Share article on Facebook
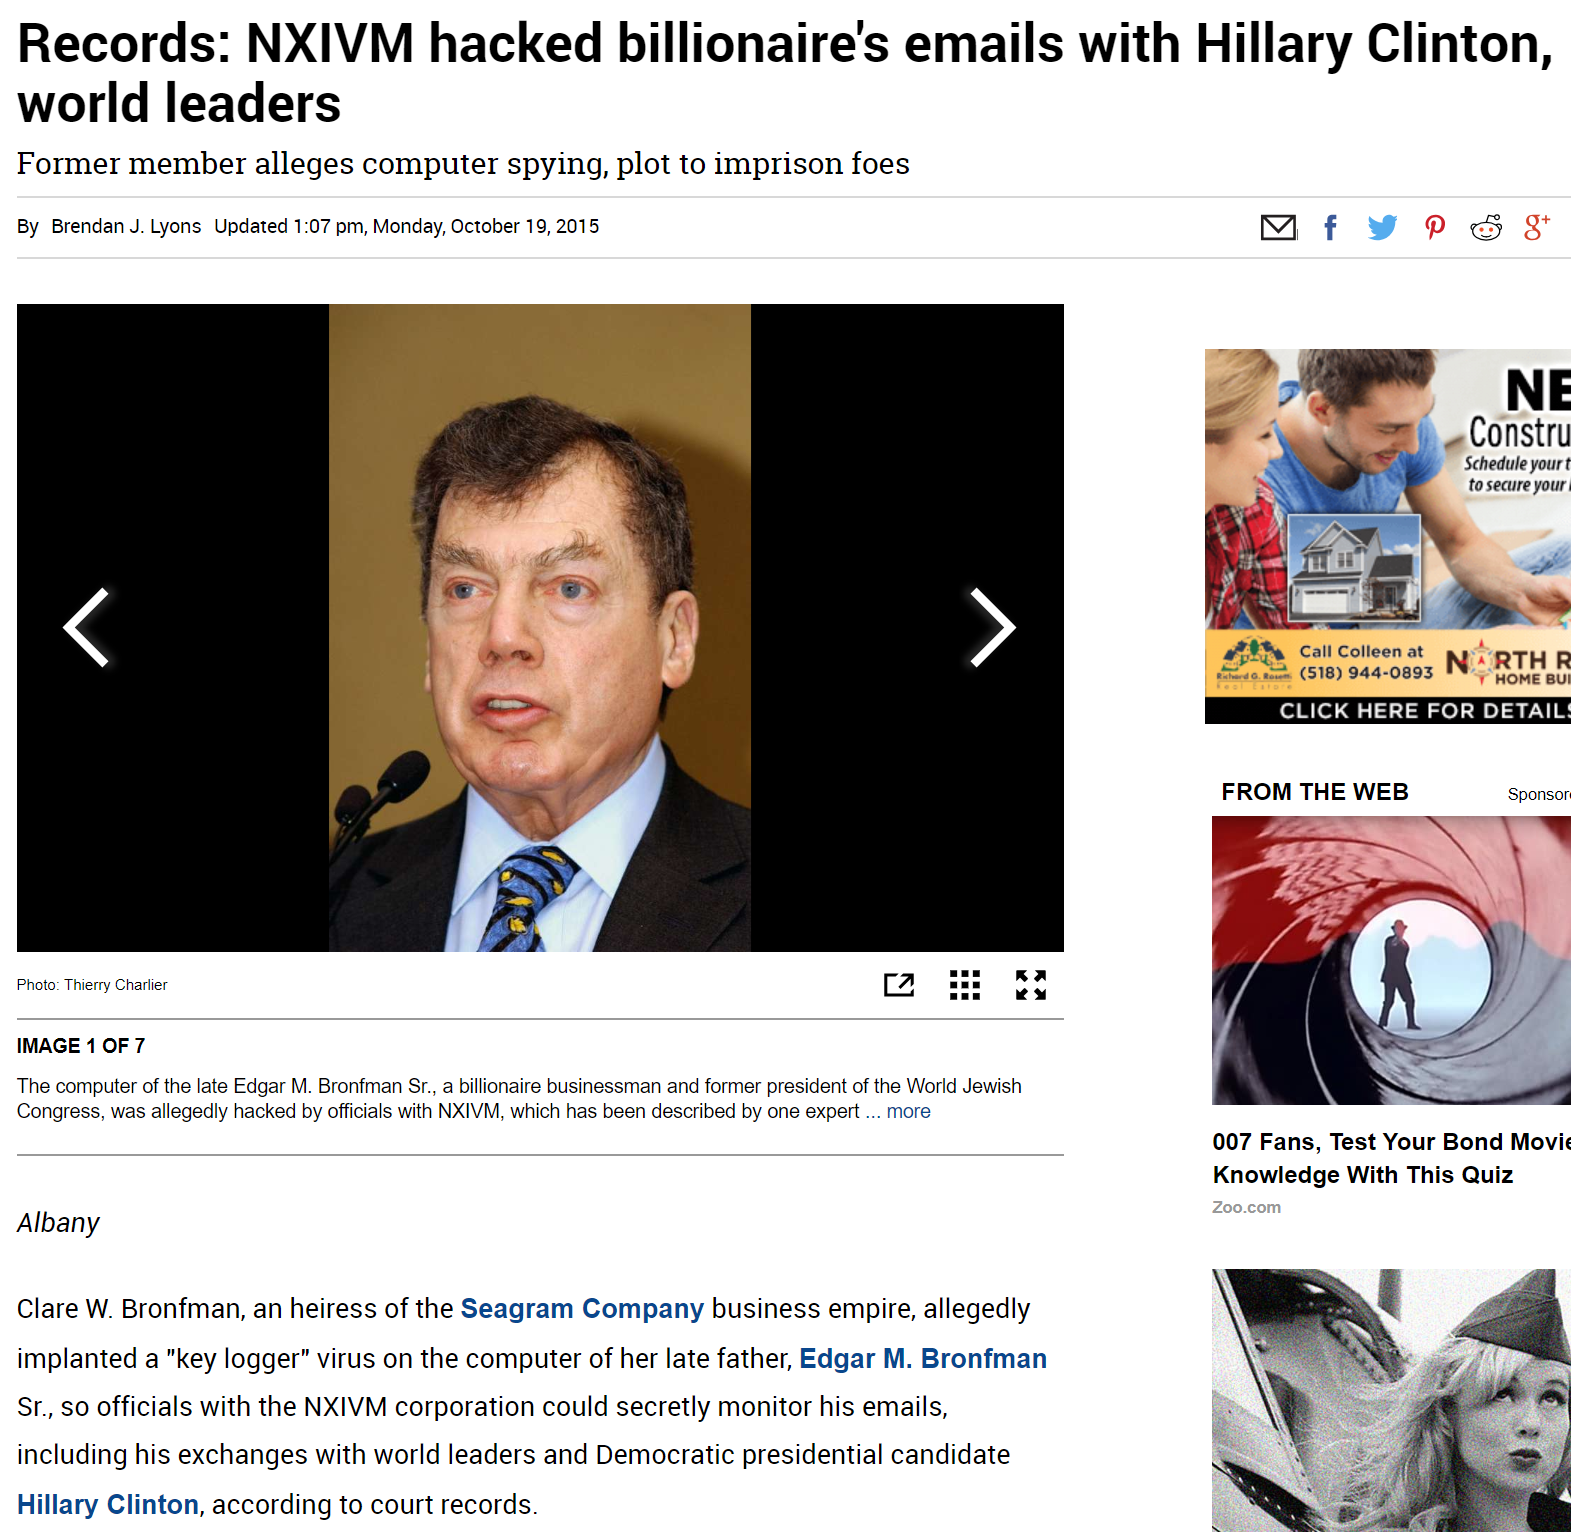This screenshot has width=1571, height=1532. pyautogui.click(x=1330, y=228)
